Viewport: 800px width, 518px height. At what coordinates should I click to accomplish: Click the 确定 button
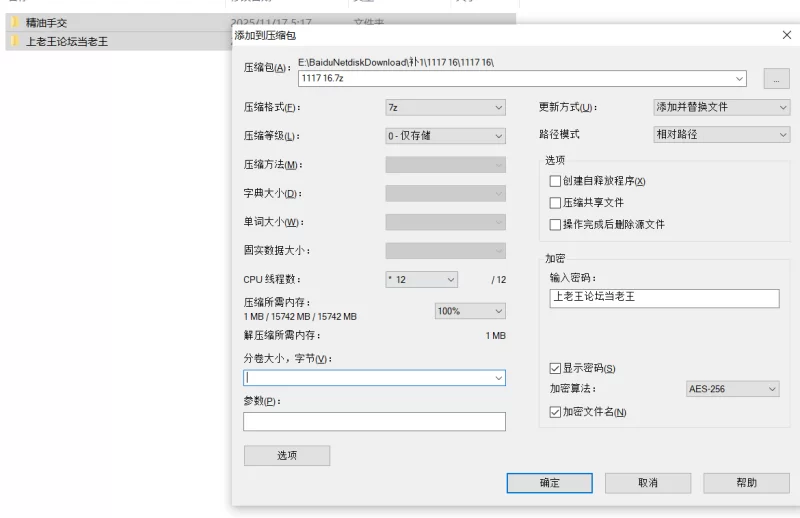click(x=549, y=483)
